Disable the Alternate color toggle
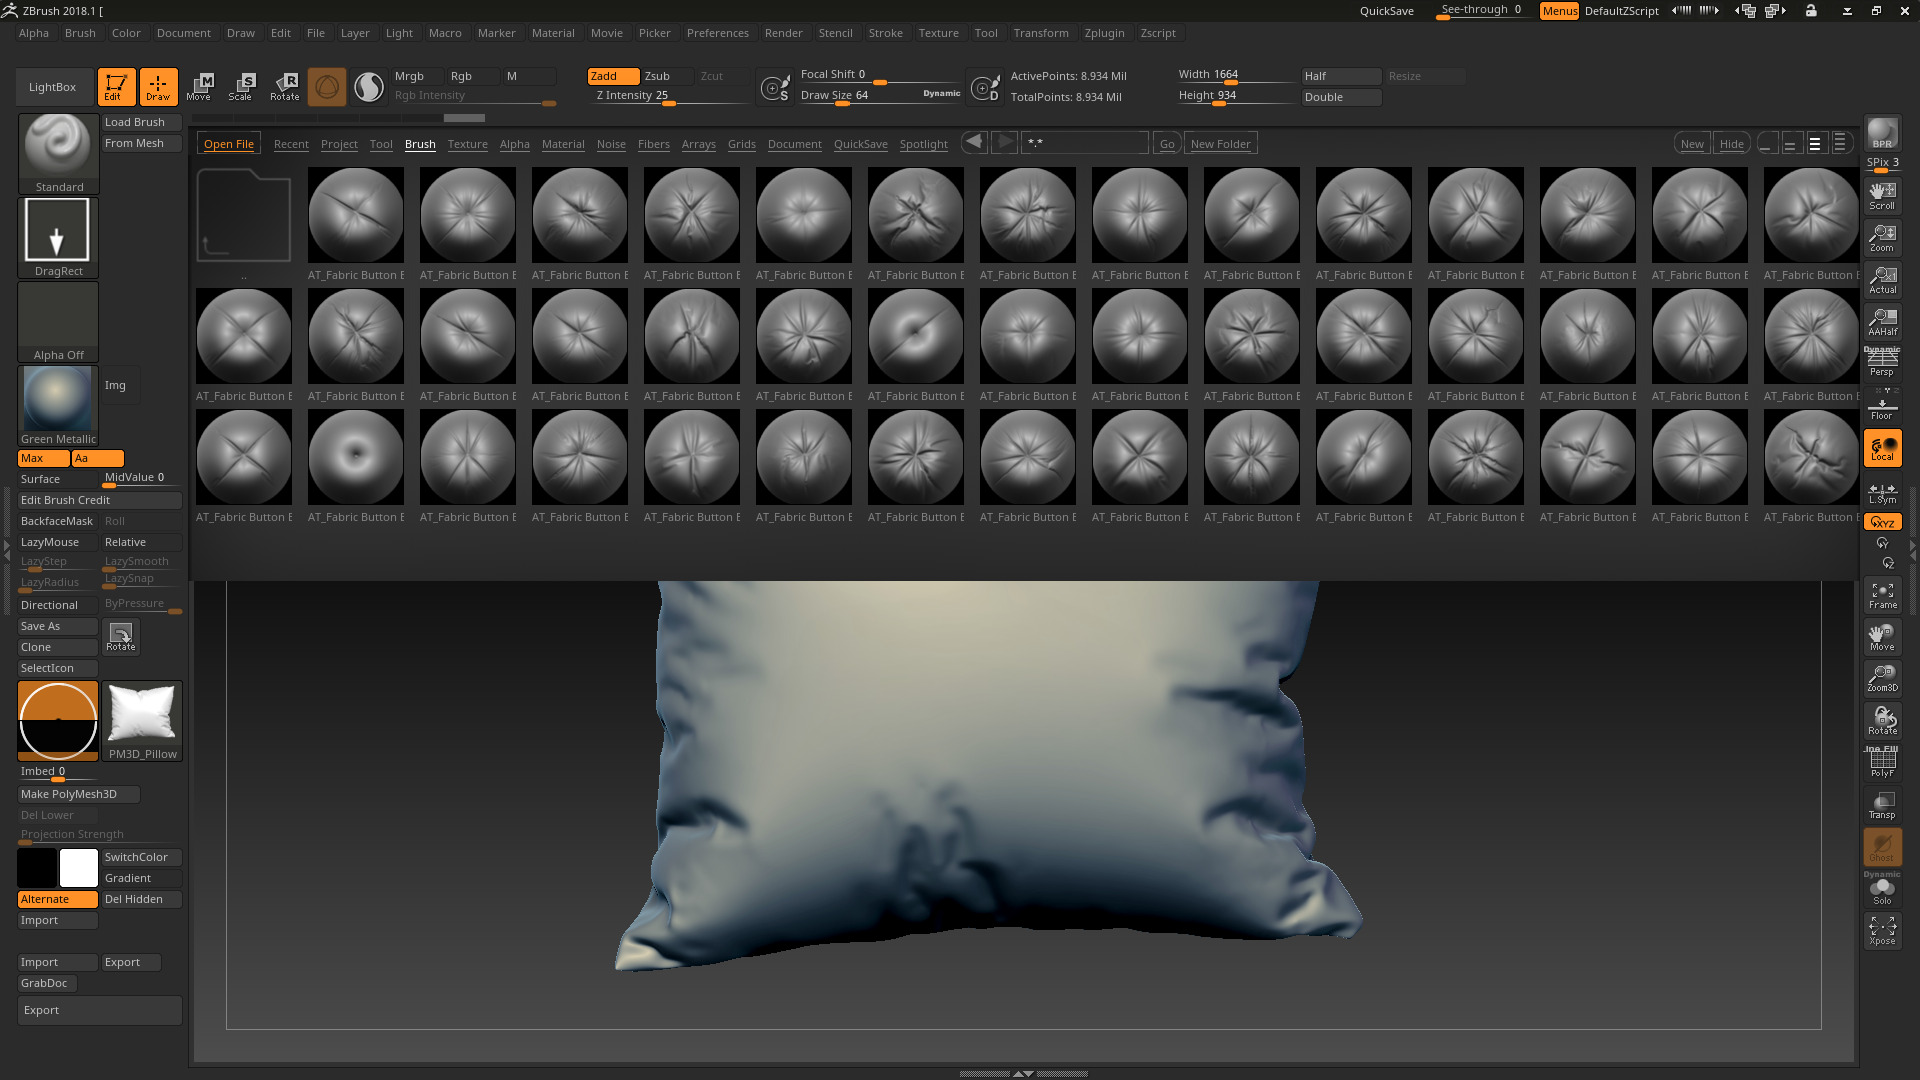Screen dimensions: 1920x1080 tap(57, 899)
